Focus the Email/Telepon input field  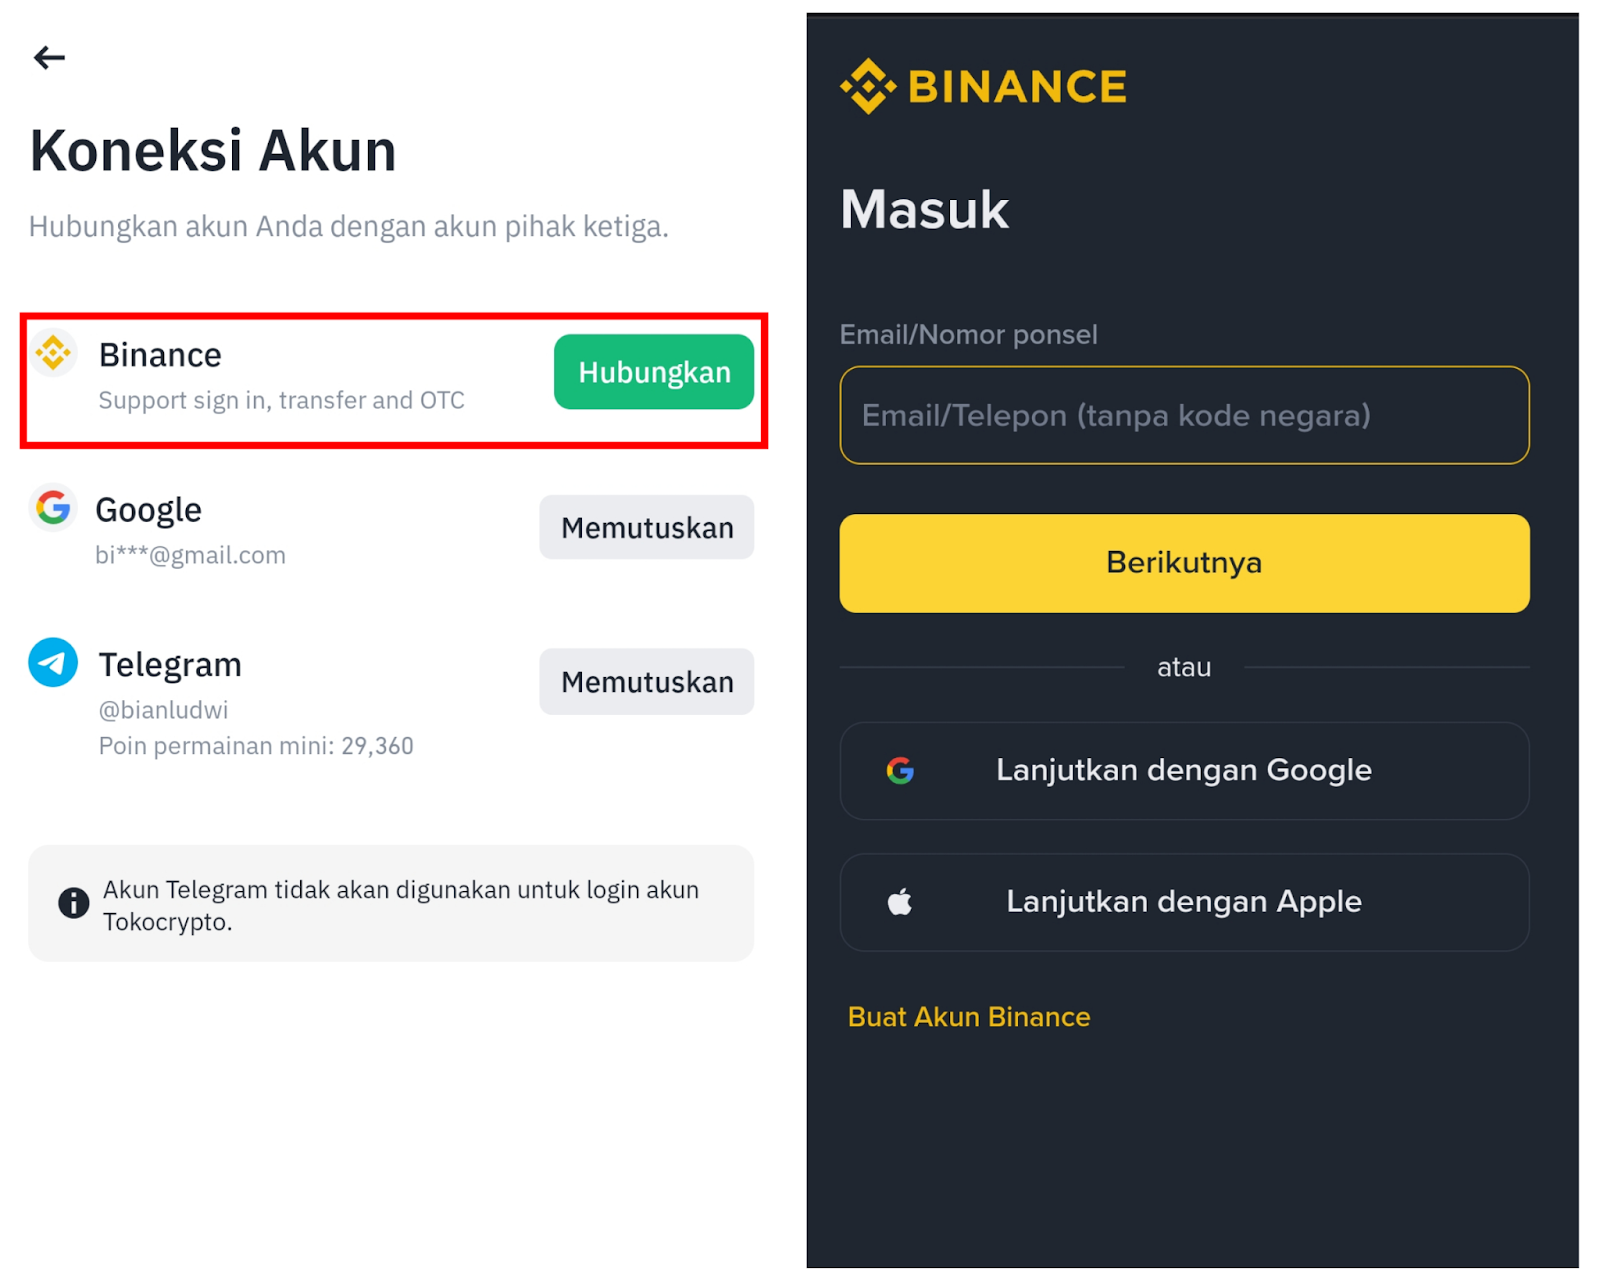(1184, 415)
